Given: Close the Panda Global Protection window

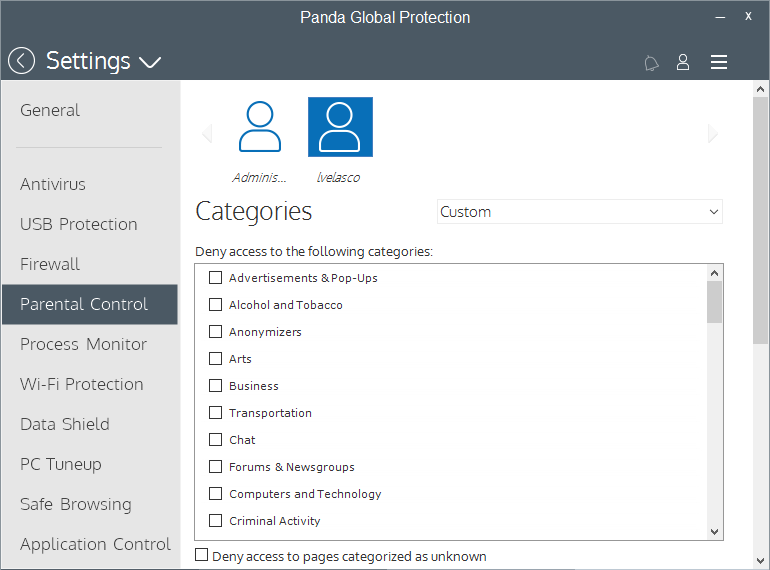Looking at the screenshot, I should [748, 16].
